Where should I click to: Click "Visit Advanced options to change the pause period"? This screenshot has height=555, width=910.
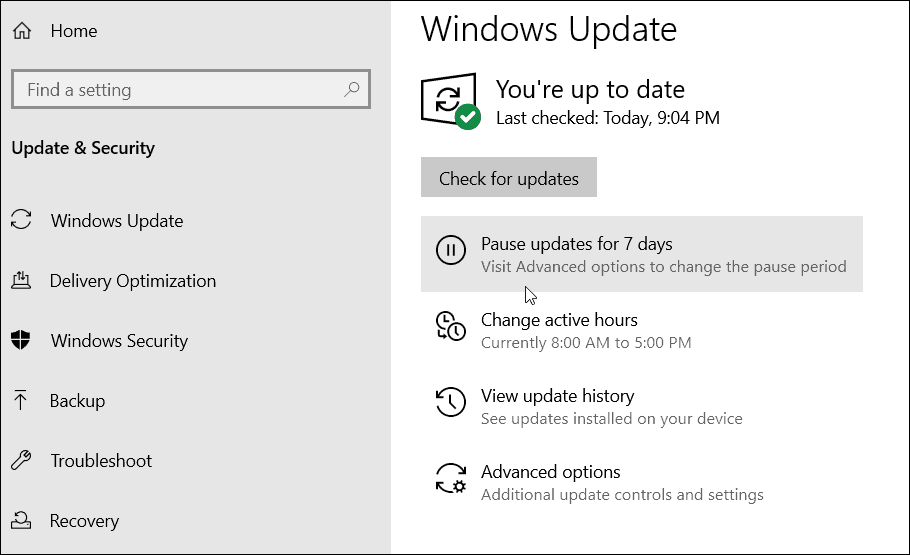tap(663, 266)
